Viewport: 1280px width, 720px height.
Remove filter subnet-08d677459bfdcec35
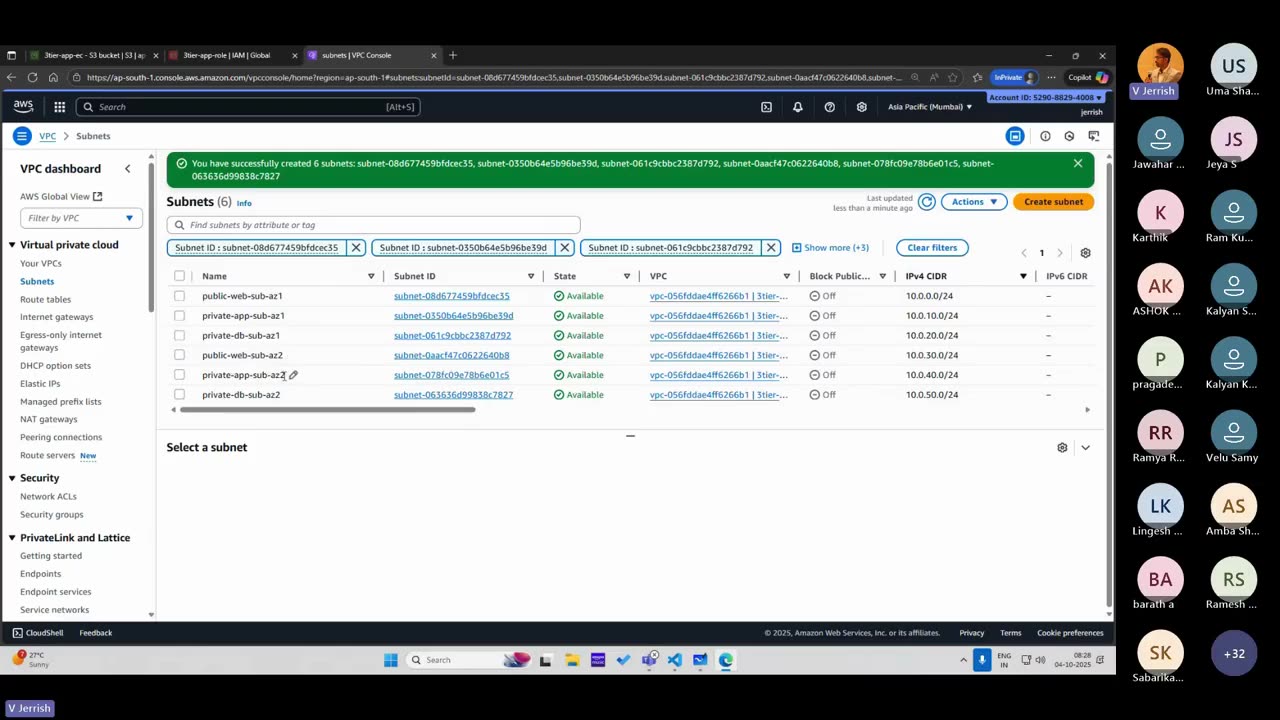[355, 248]
